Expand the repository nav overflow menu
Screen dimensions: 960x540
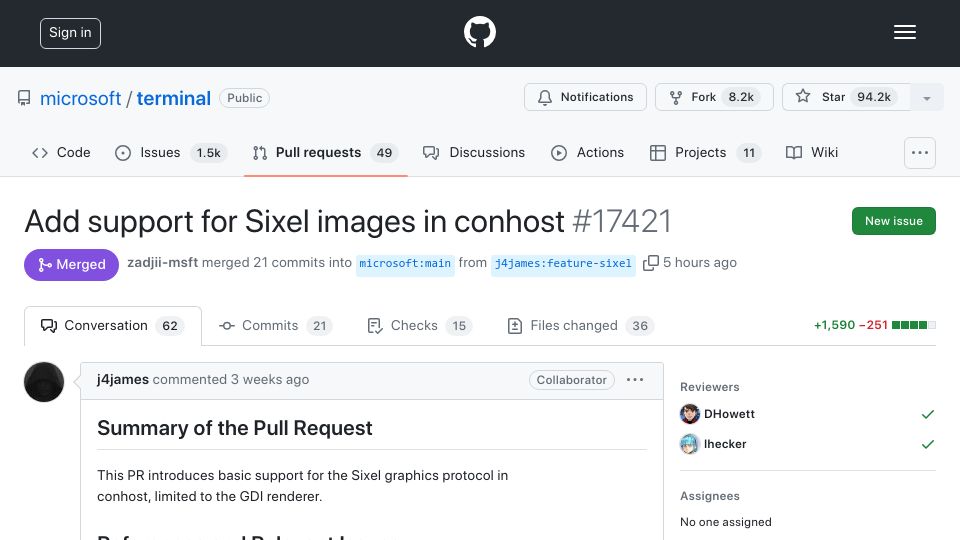click(920, 153)
